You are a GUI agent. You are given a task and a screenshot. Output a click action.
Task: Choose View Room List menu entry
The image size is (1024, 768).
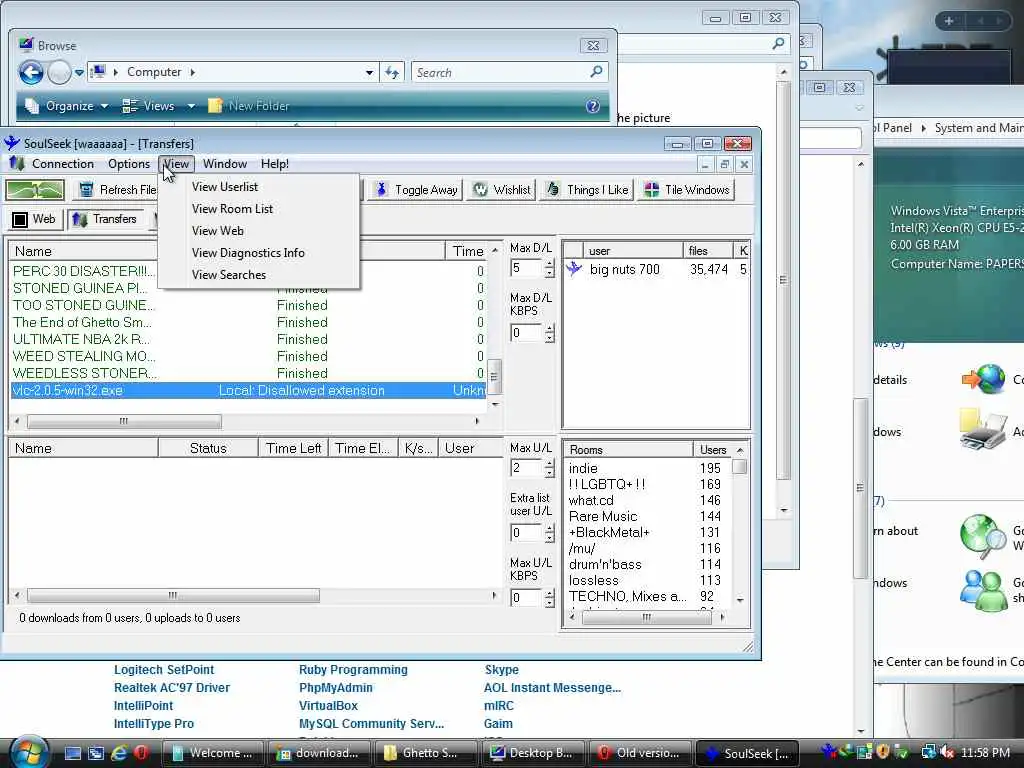coord(232,209)
